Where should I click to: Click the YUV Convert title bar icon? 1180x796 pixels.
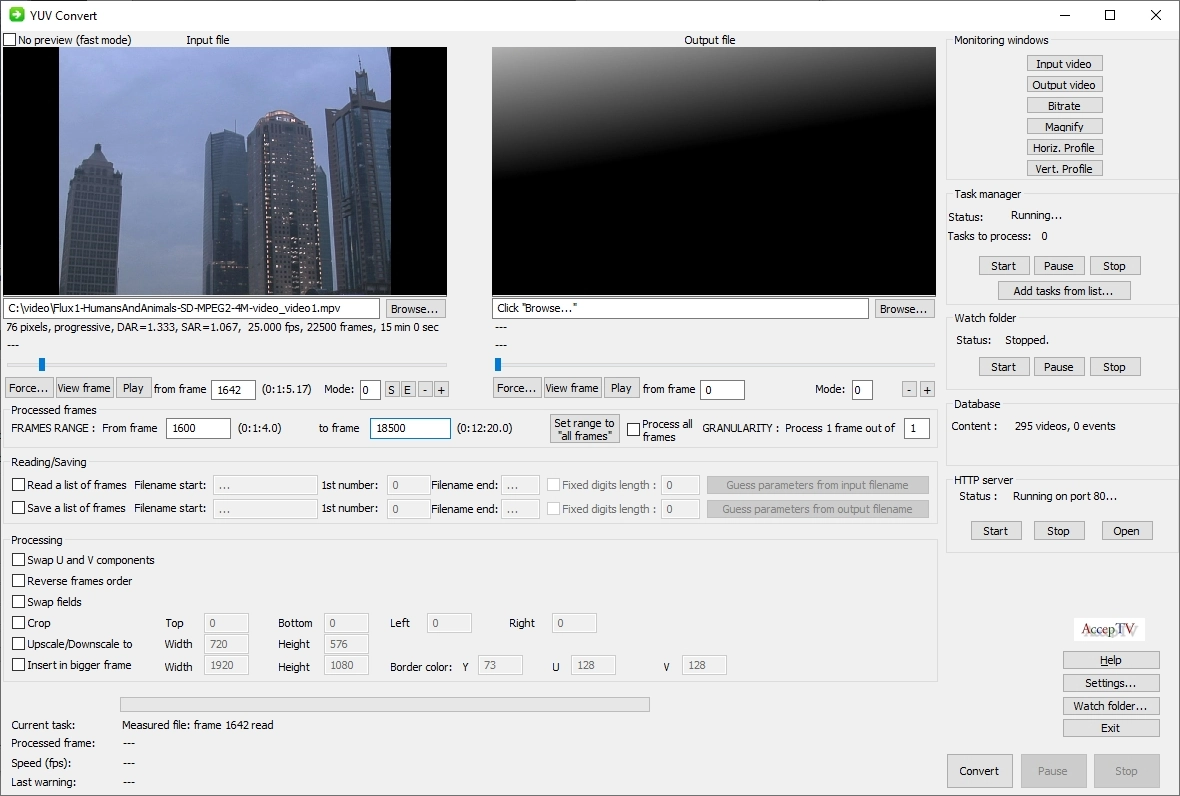point(16,15)
